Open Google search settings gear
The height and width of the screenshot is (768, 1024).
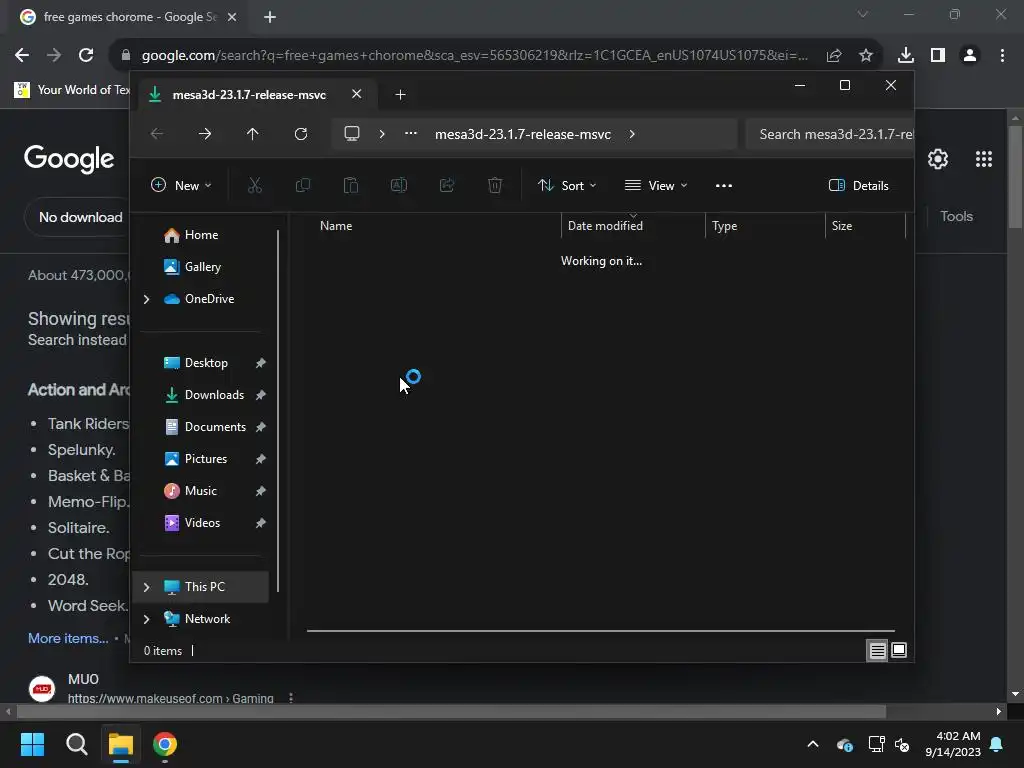point(938,159)
